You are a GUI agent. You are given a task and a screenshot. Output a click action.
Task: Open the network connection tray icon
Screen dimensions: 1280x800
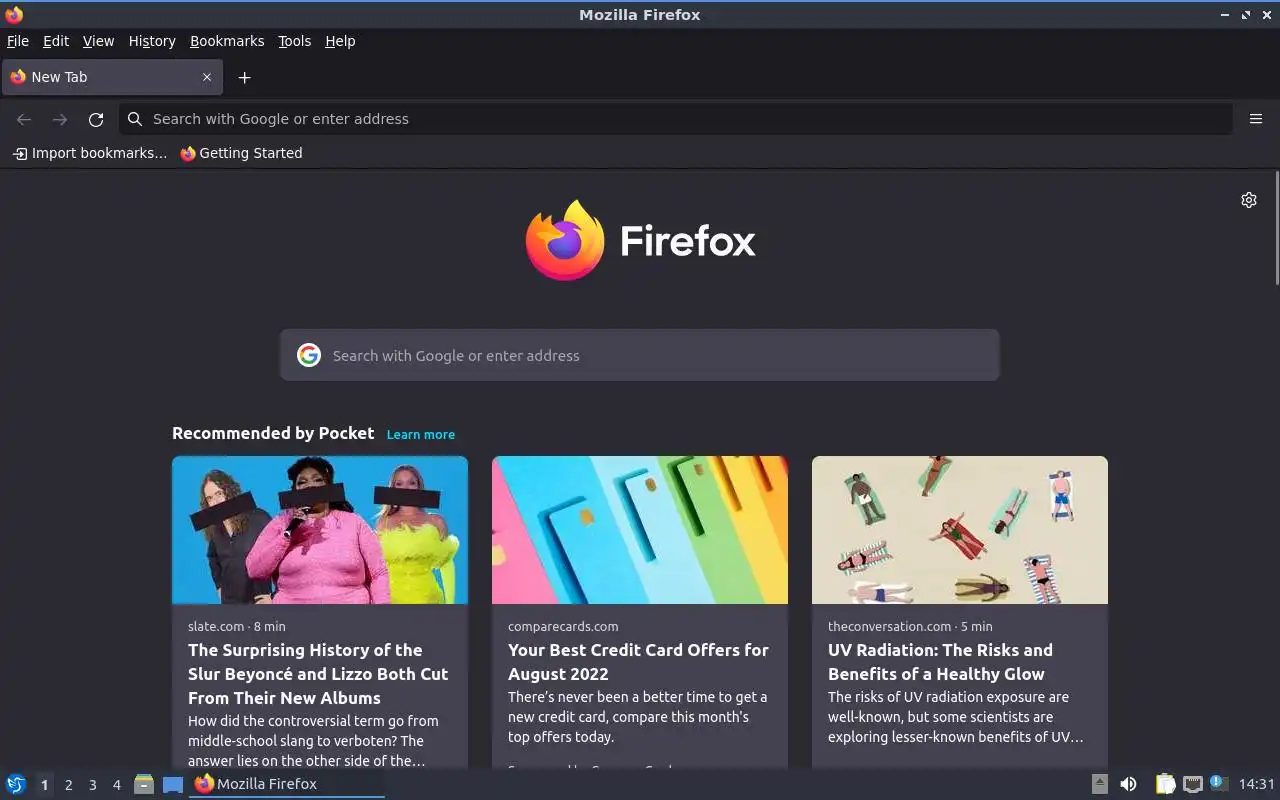[x=1192, y=784]
